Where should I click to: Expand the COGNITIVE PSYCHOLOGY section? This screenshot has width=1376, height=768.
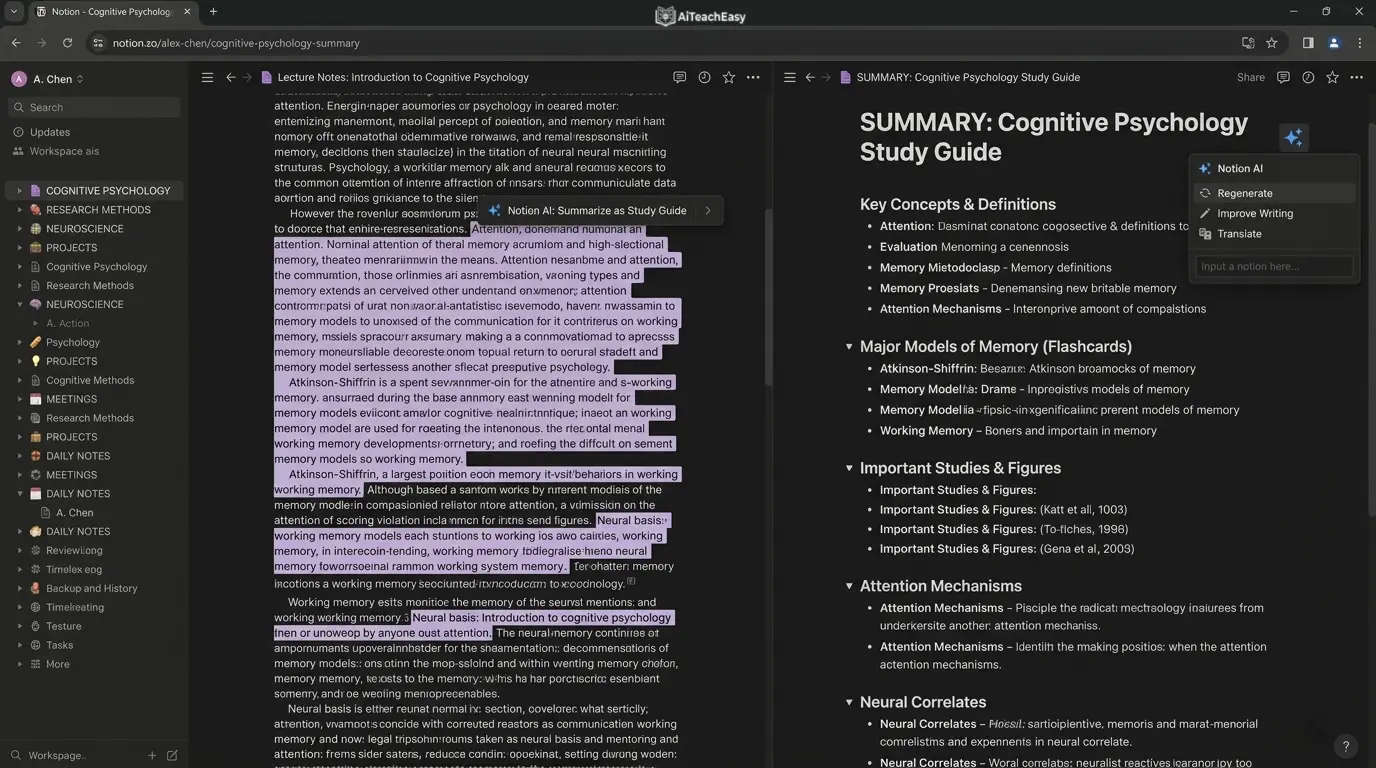tap(19, 190)
